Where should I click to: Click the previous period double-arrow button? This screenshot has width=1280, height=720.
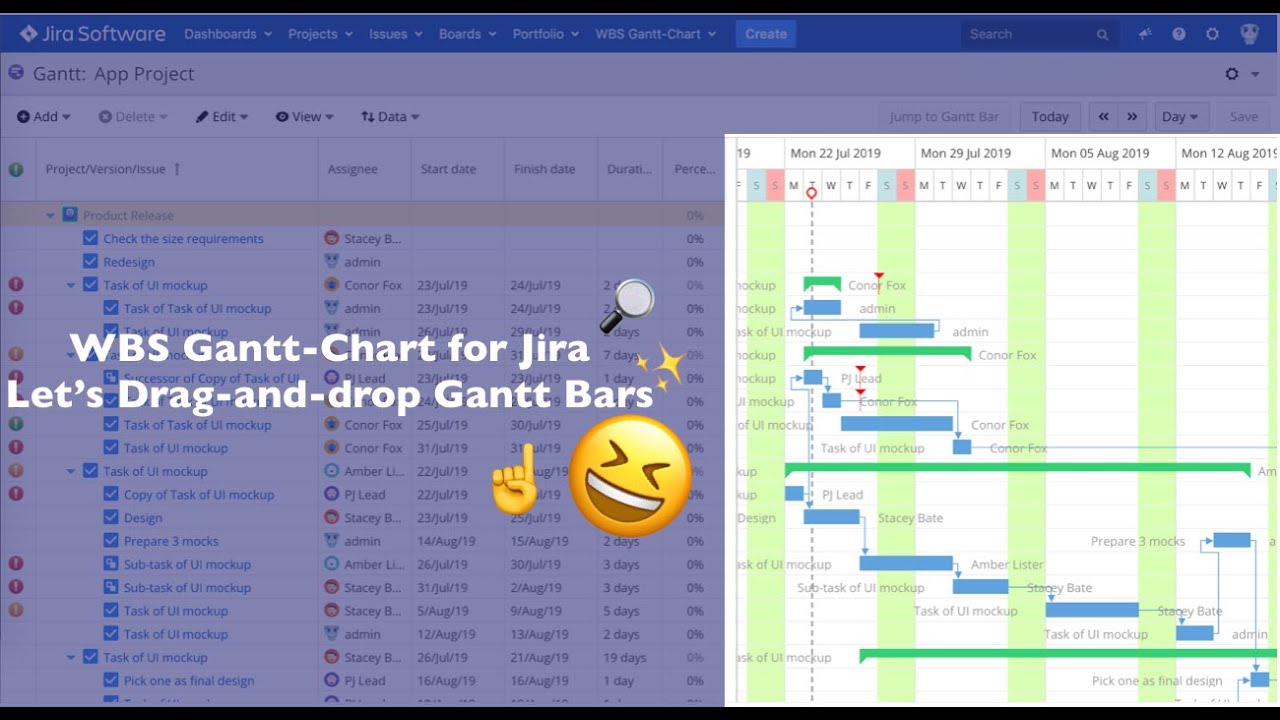tap(1103, 116)
